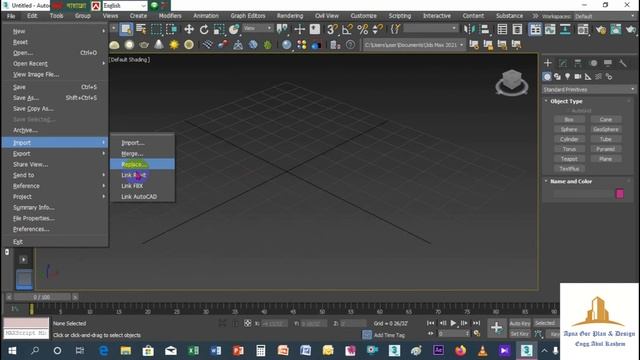Toggle Angle Snap
Image resolution: width=640 pixels, height=360 pixels.
point(347,29)
